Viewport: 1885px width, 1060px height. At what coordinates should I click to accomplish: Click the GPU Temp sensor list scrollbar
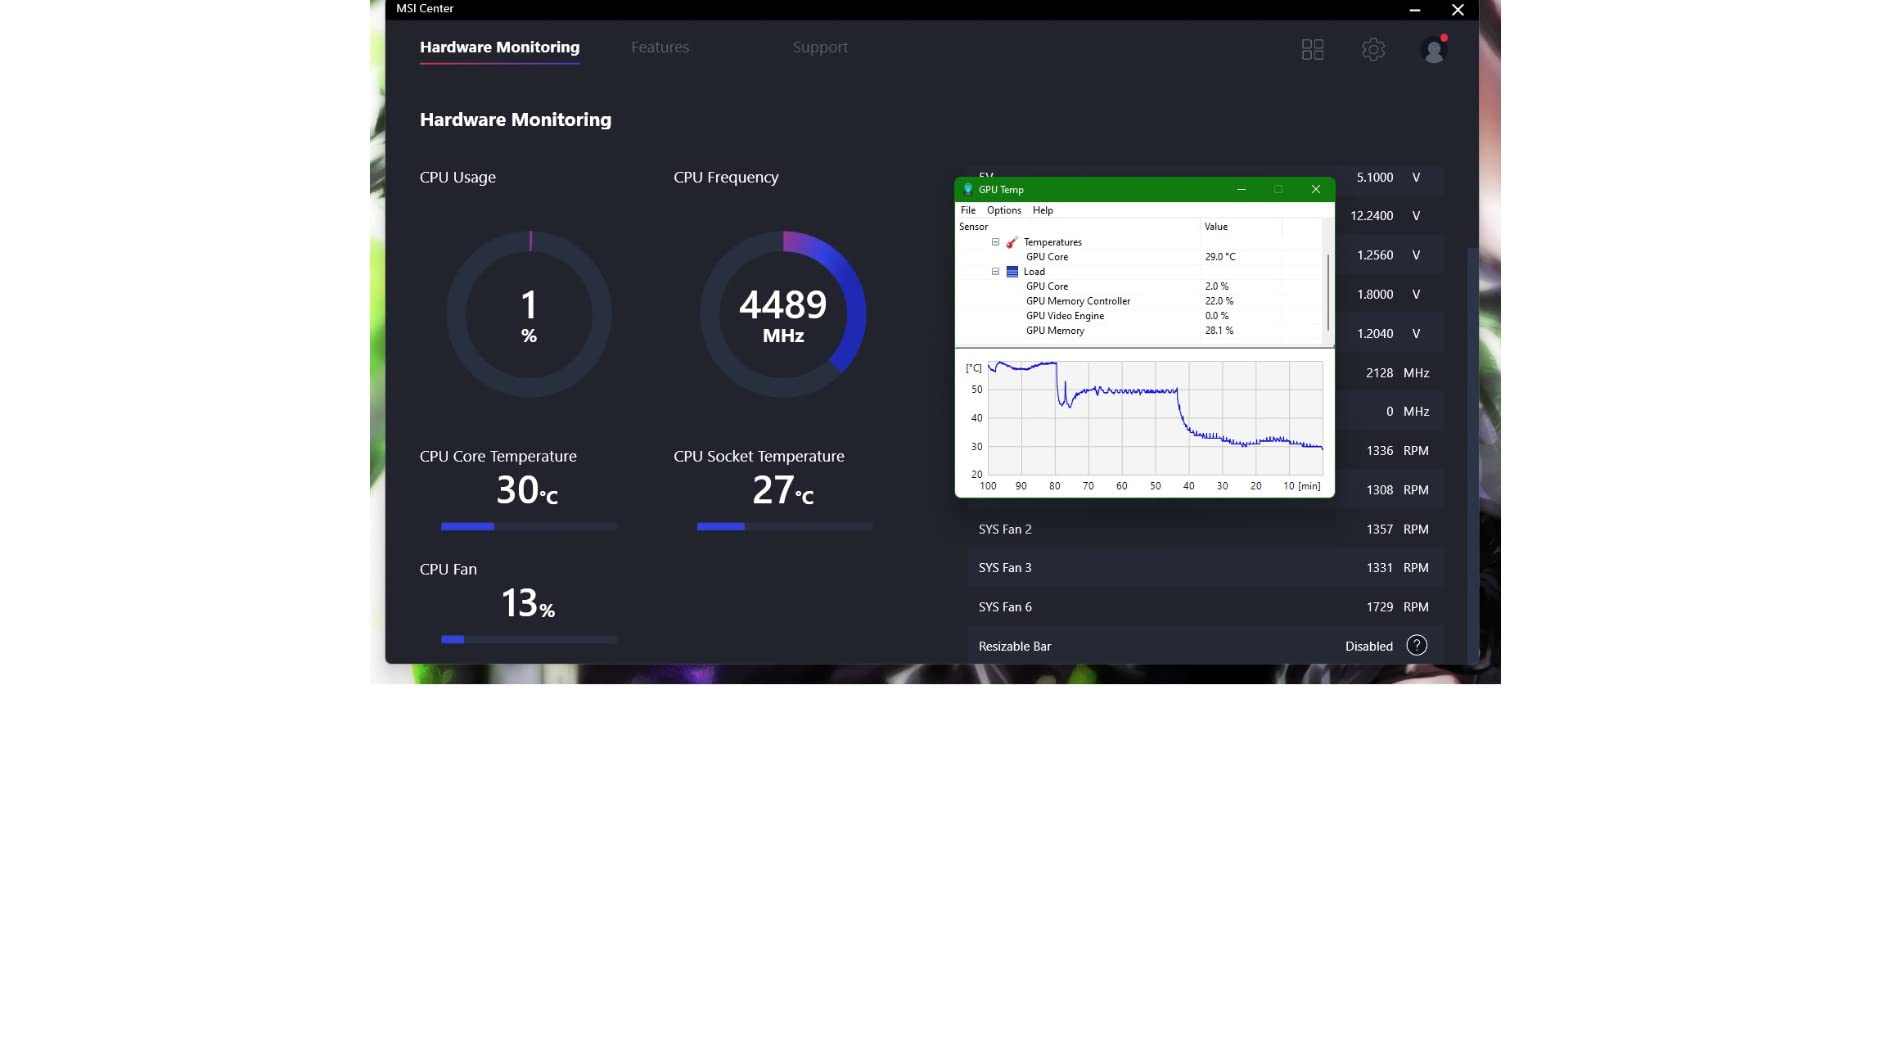coord(1327,292)
